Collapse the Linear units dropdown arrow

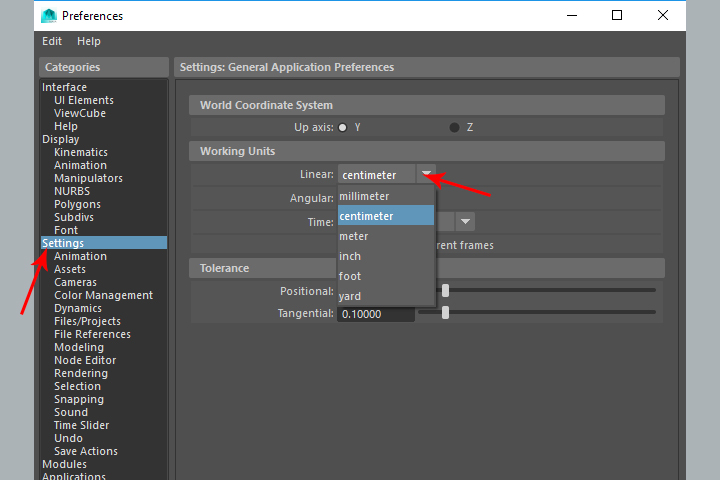(427, 174)
